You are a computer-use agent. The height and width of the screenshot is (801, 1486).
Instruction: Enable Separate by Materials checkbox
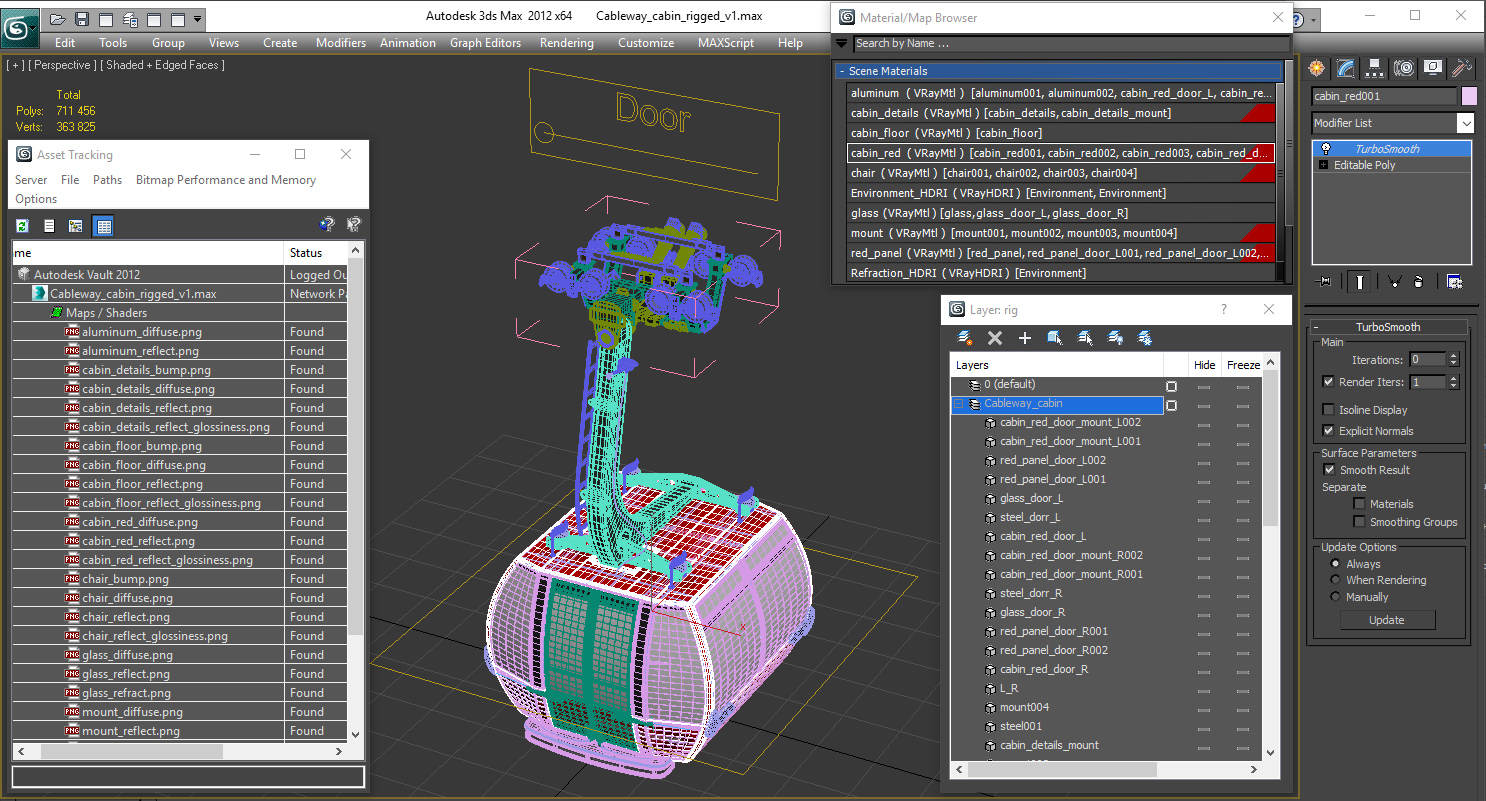coord(1359,504)
